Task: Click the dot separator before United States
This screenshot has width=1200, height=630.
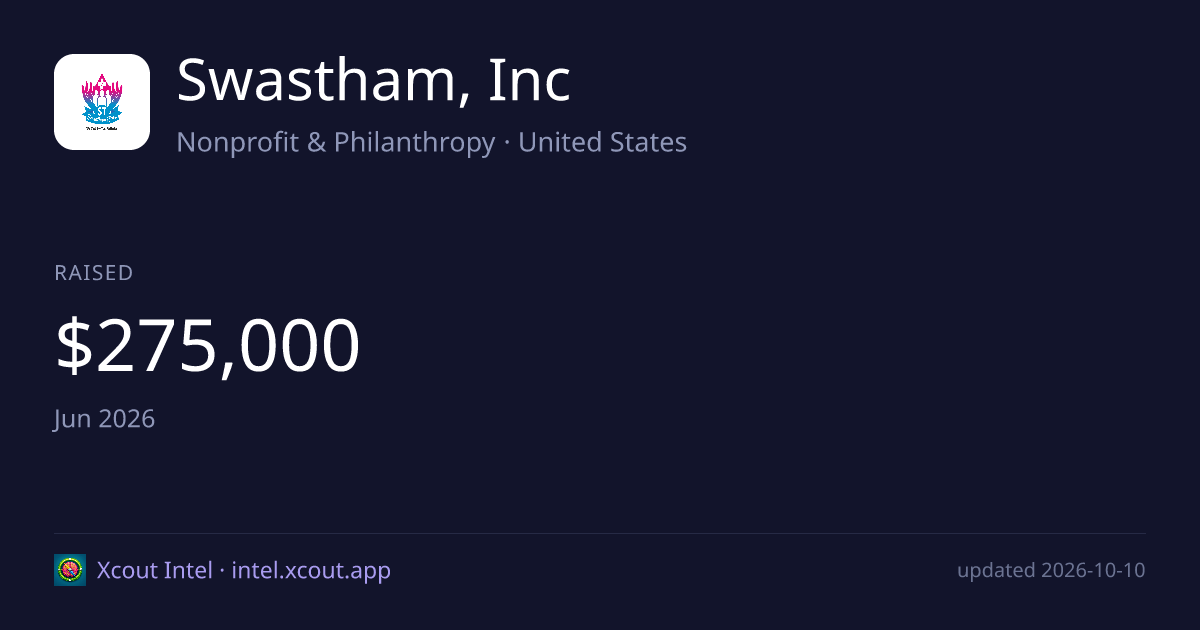Action: (507, 143)
